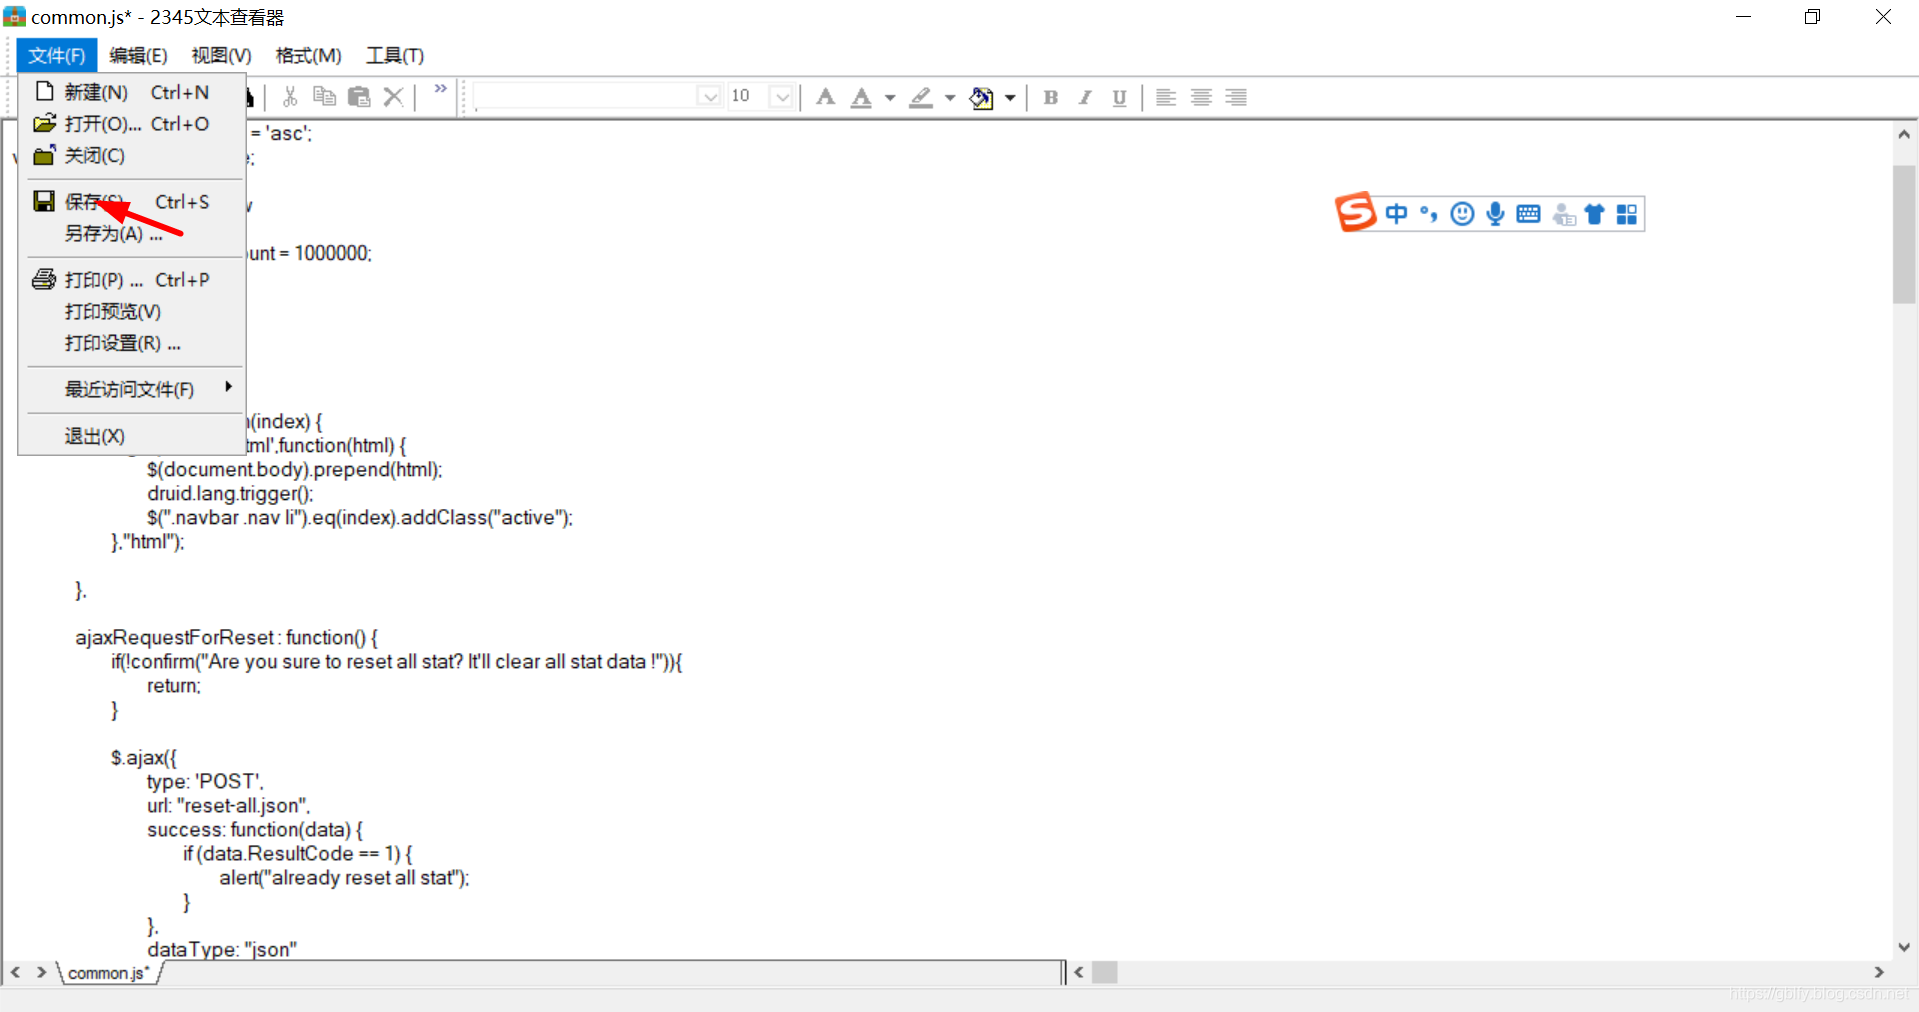
Task: Open the font color dropdown arrow
Action: (x=890, y=98)
